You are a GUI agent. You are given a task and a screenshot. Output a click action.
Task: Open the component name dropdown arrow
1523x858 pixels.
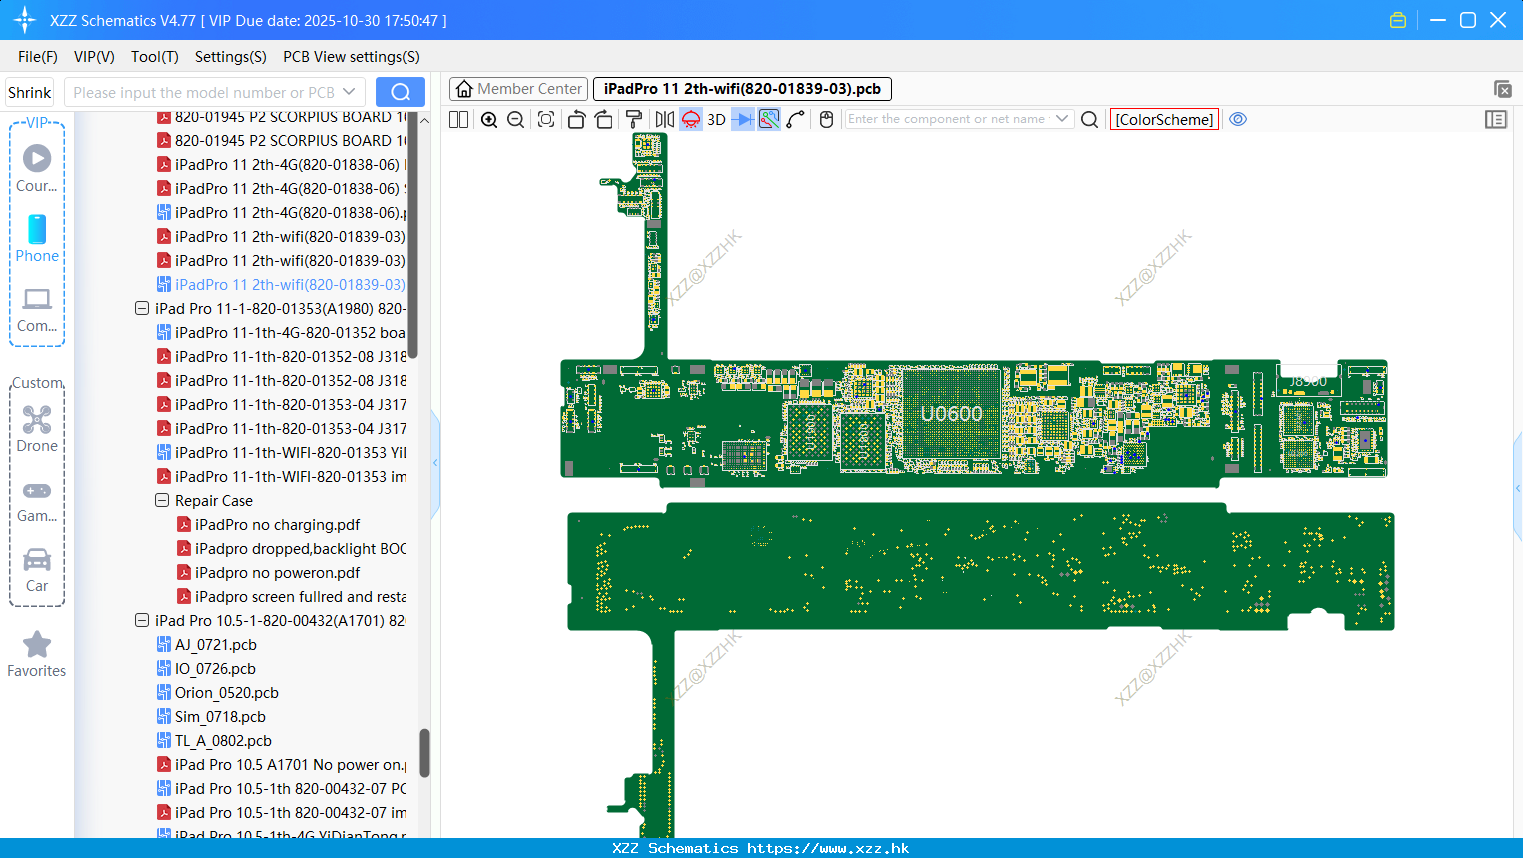(x=1062, y=119)
